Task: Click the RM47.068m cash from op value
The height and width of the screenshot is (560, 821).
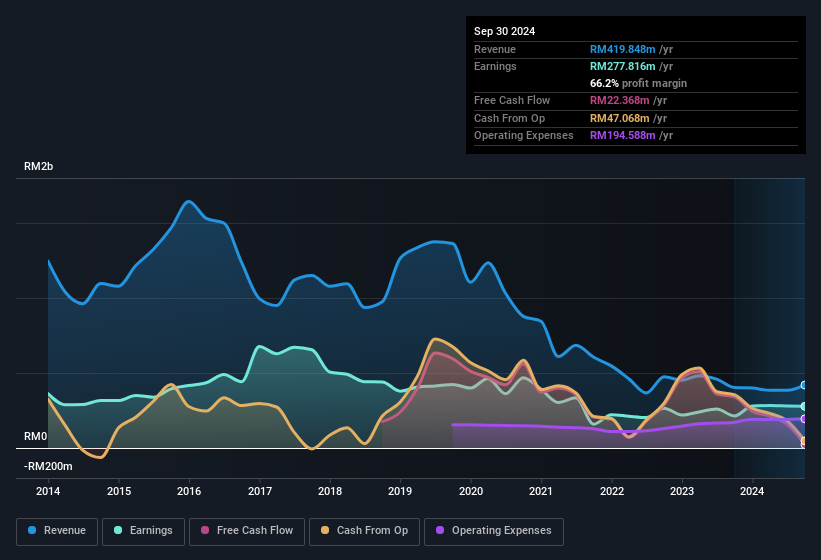Action: [x=620, y=118]
